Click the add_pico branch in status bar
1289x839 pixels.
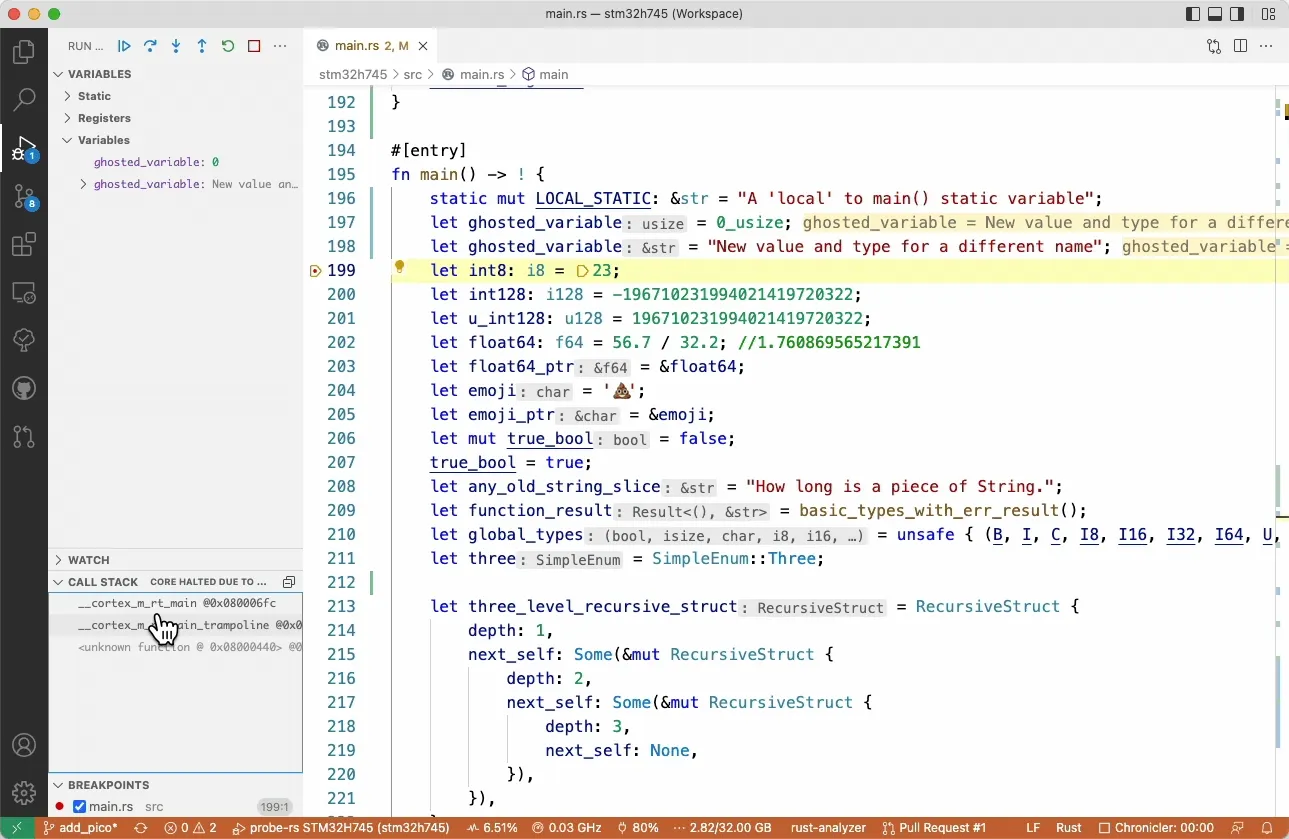click(x=81, y=828)
